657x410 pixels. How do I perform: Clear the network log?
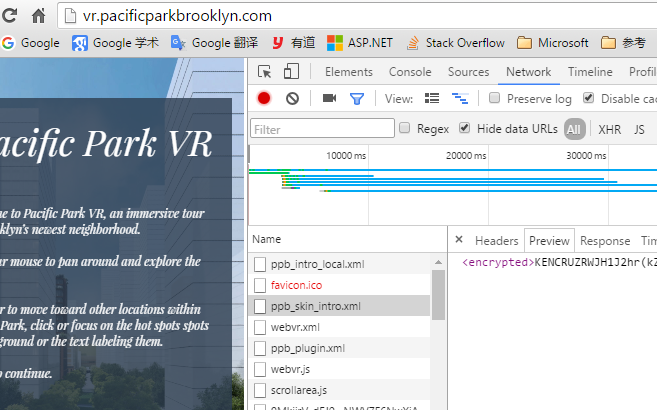pos(292,98)
